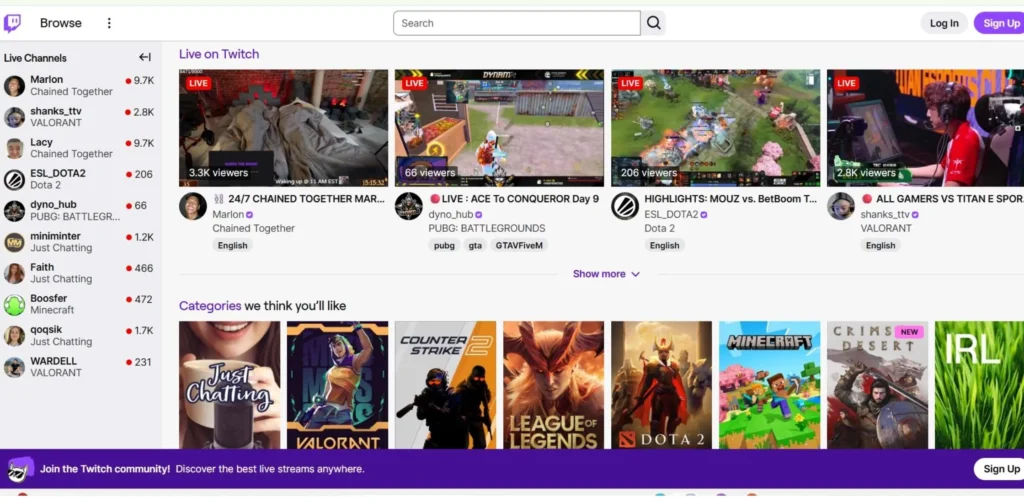Open the Twitch logo home link
Image resolution: width=1024 pixels, height=503 pixels.
[x=12, y=24]
